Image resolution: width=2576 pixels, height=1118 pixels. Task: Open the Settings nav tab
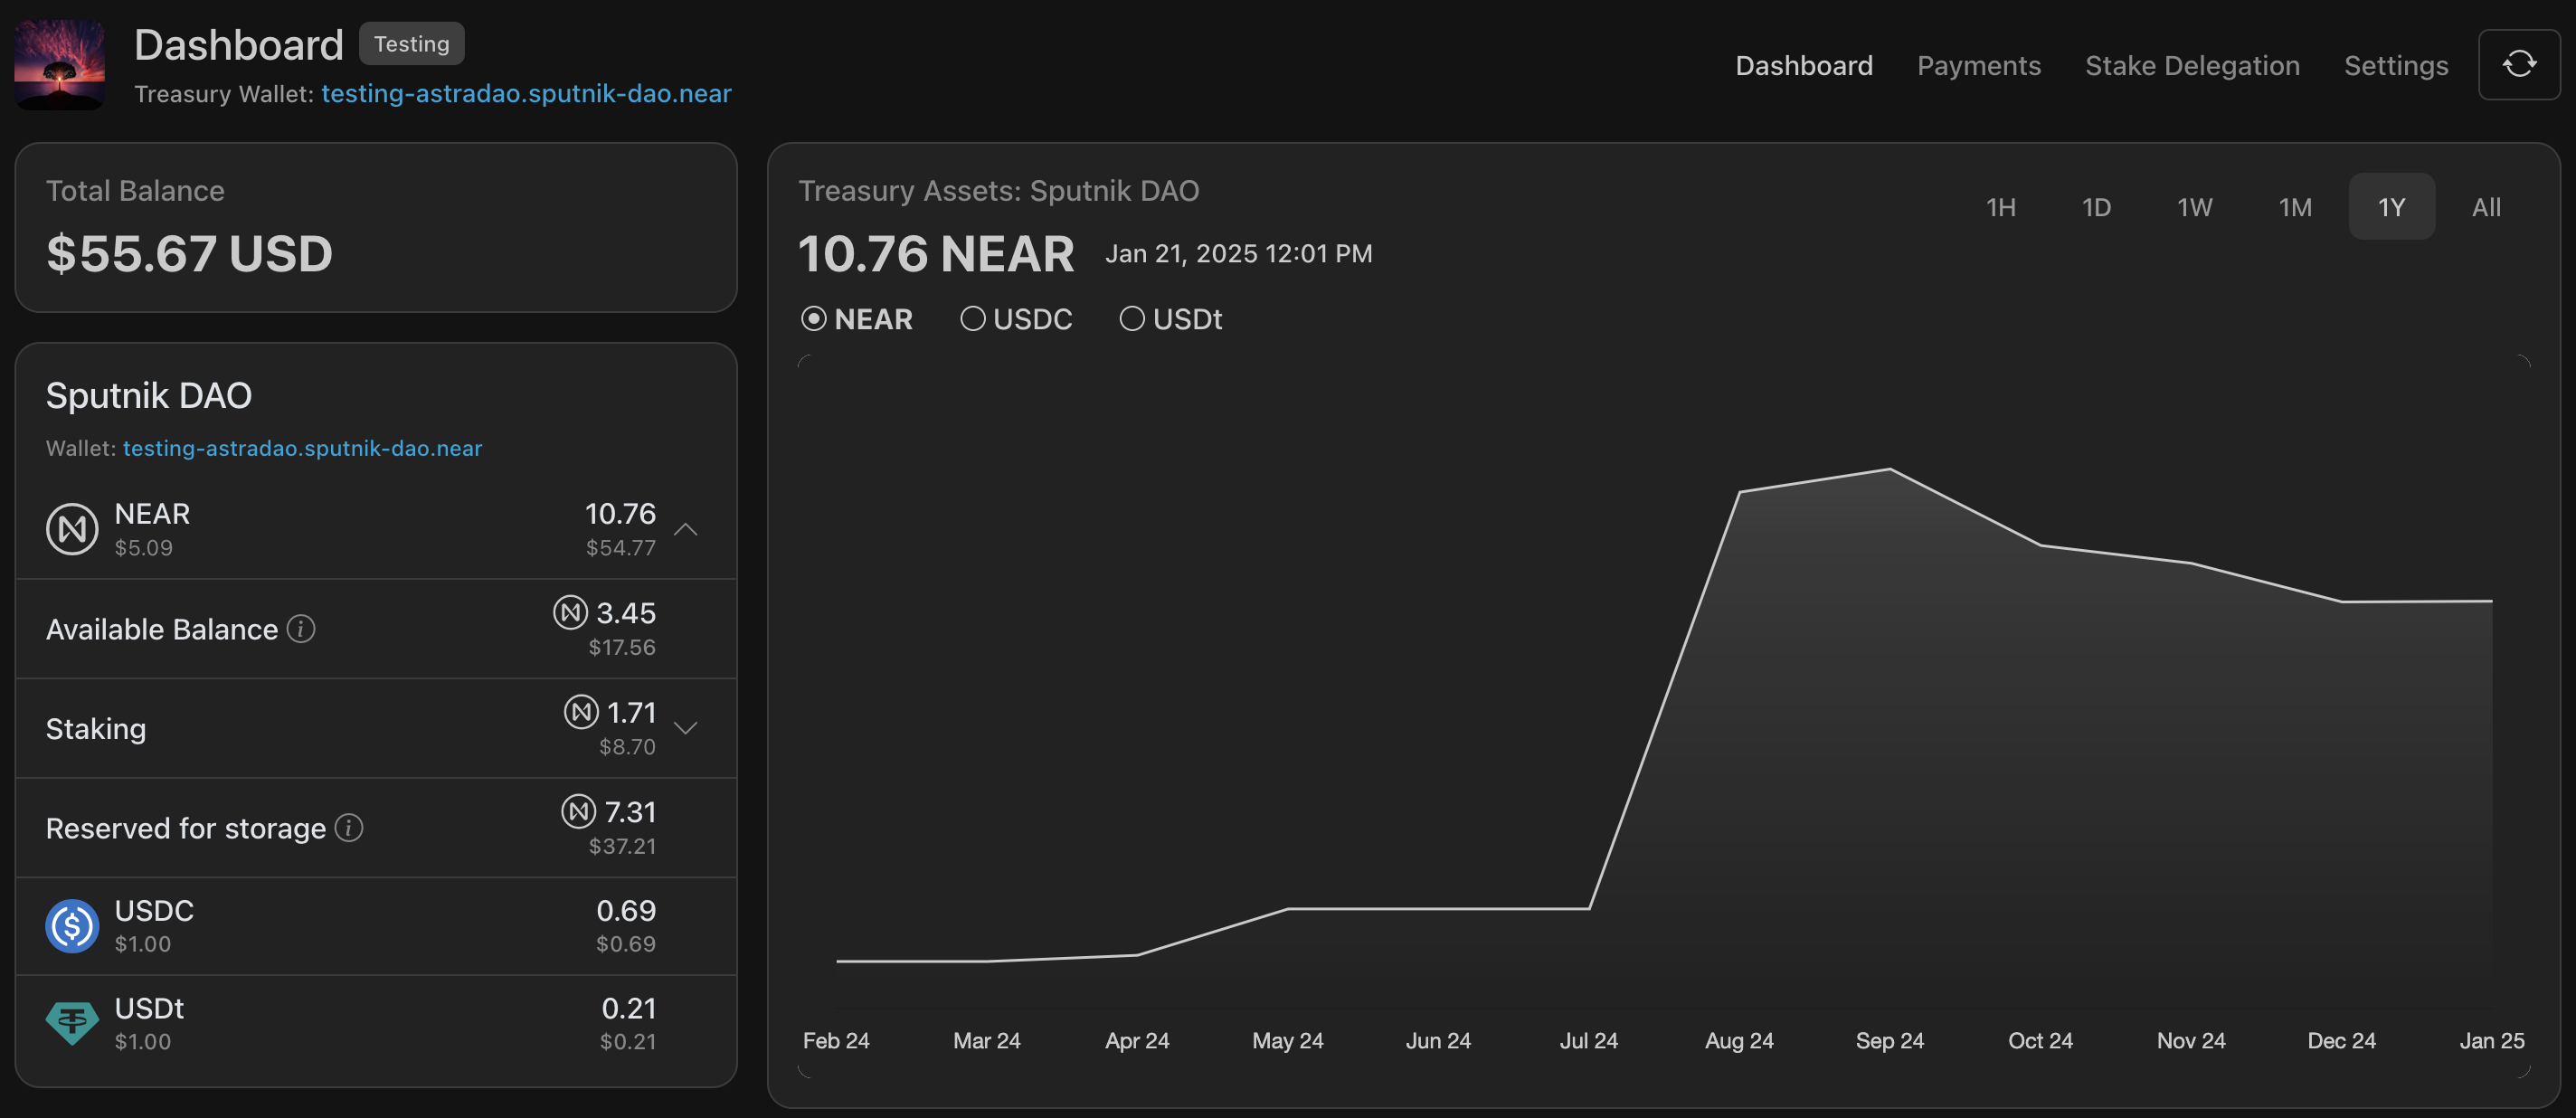(2396, 66)
